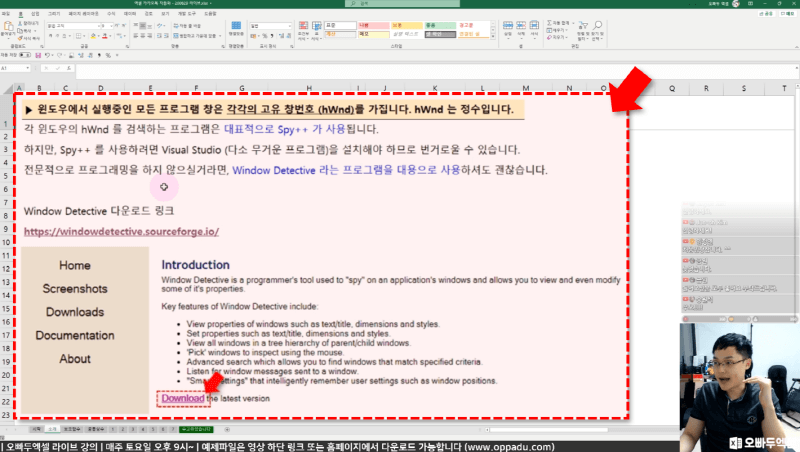Click Format cells icon
The image size is (800, 452).
(x=534, y=26)
